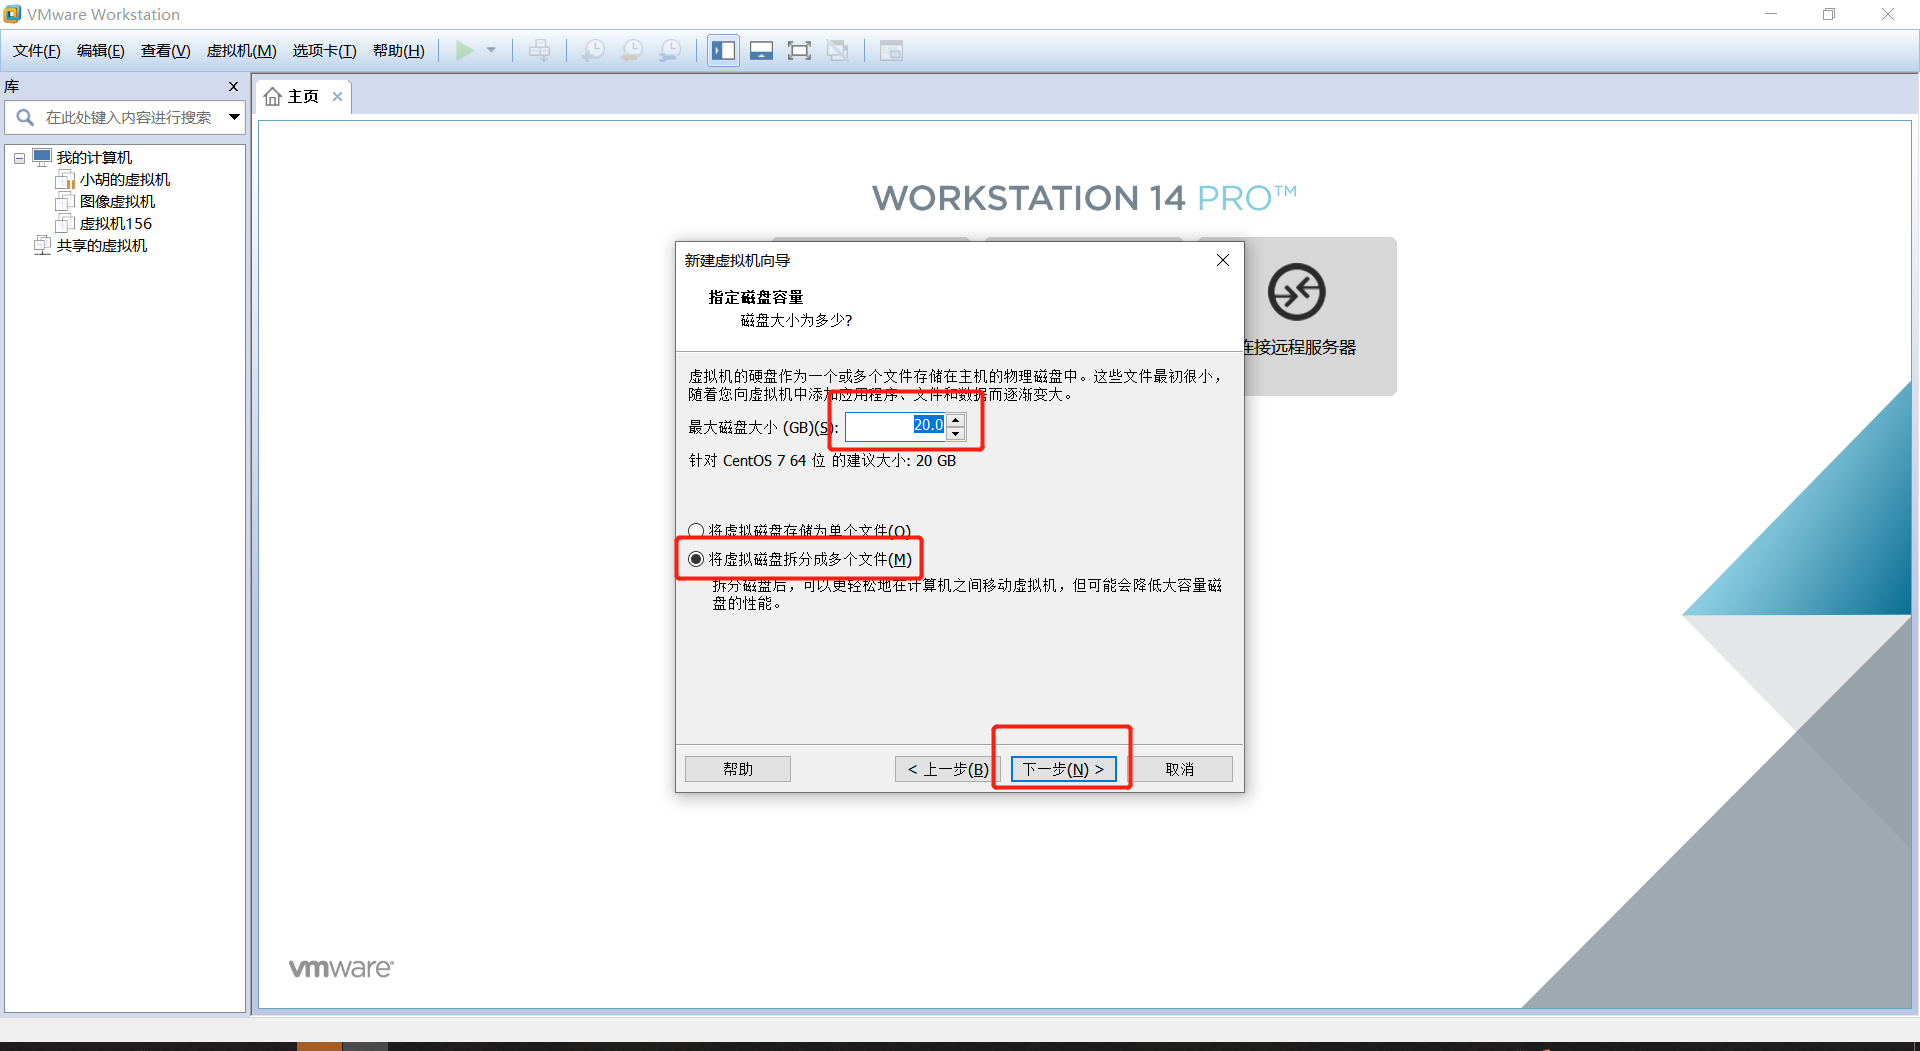The height and width of the screenshot is (1051, 1920).
Task: Select 图像虚拟机 in the library
Action: (x=118, y=202)
